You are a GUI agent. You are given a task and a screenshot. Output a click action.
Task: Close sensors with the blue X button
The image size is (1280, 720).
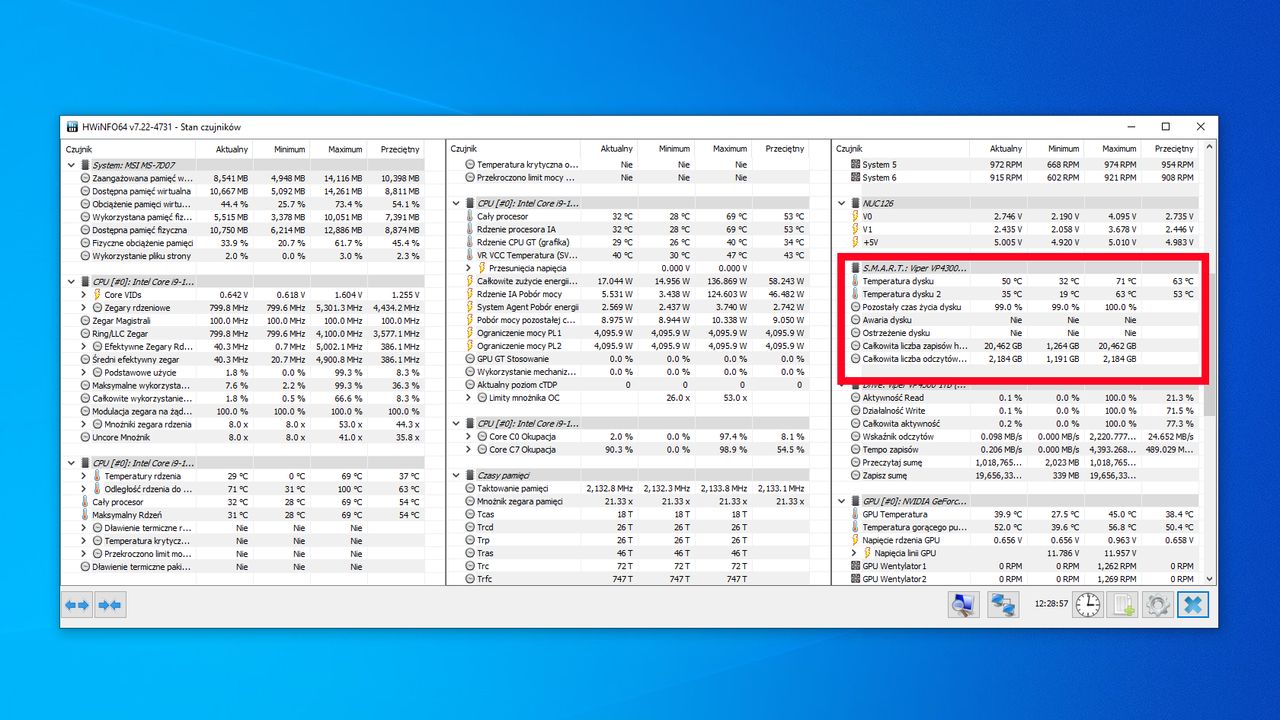pyautogui.click(x=1192, y=605)
